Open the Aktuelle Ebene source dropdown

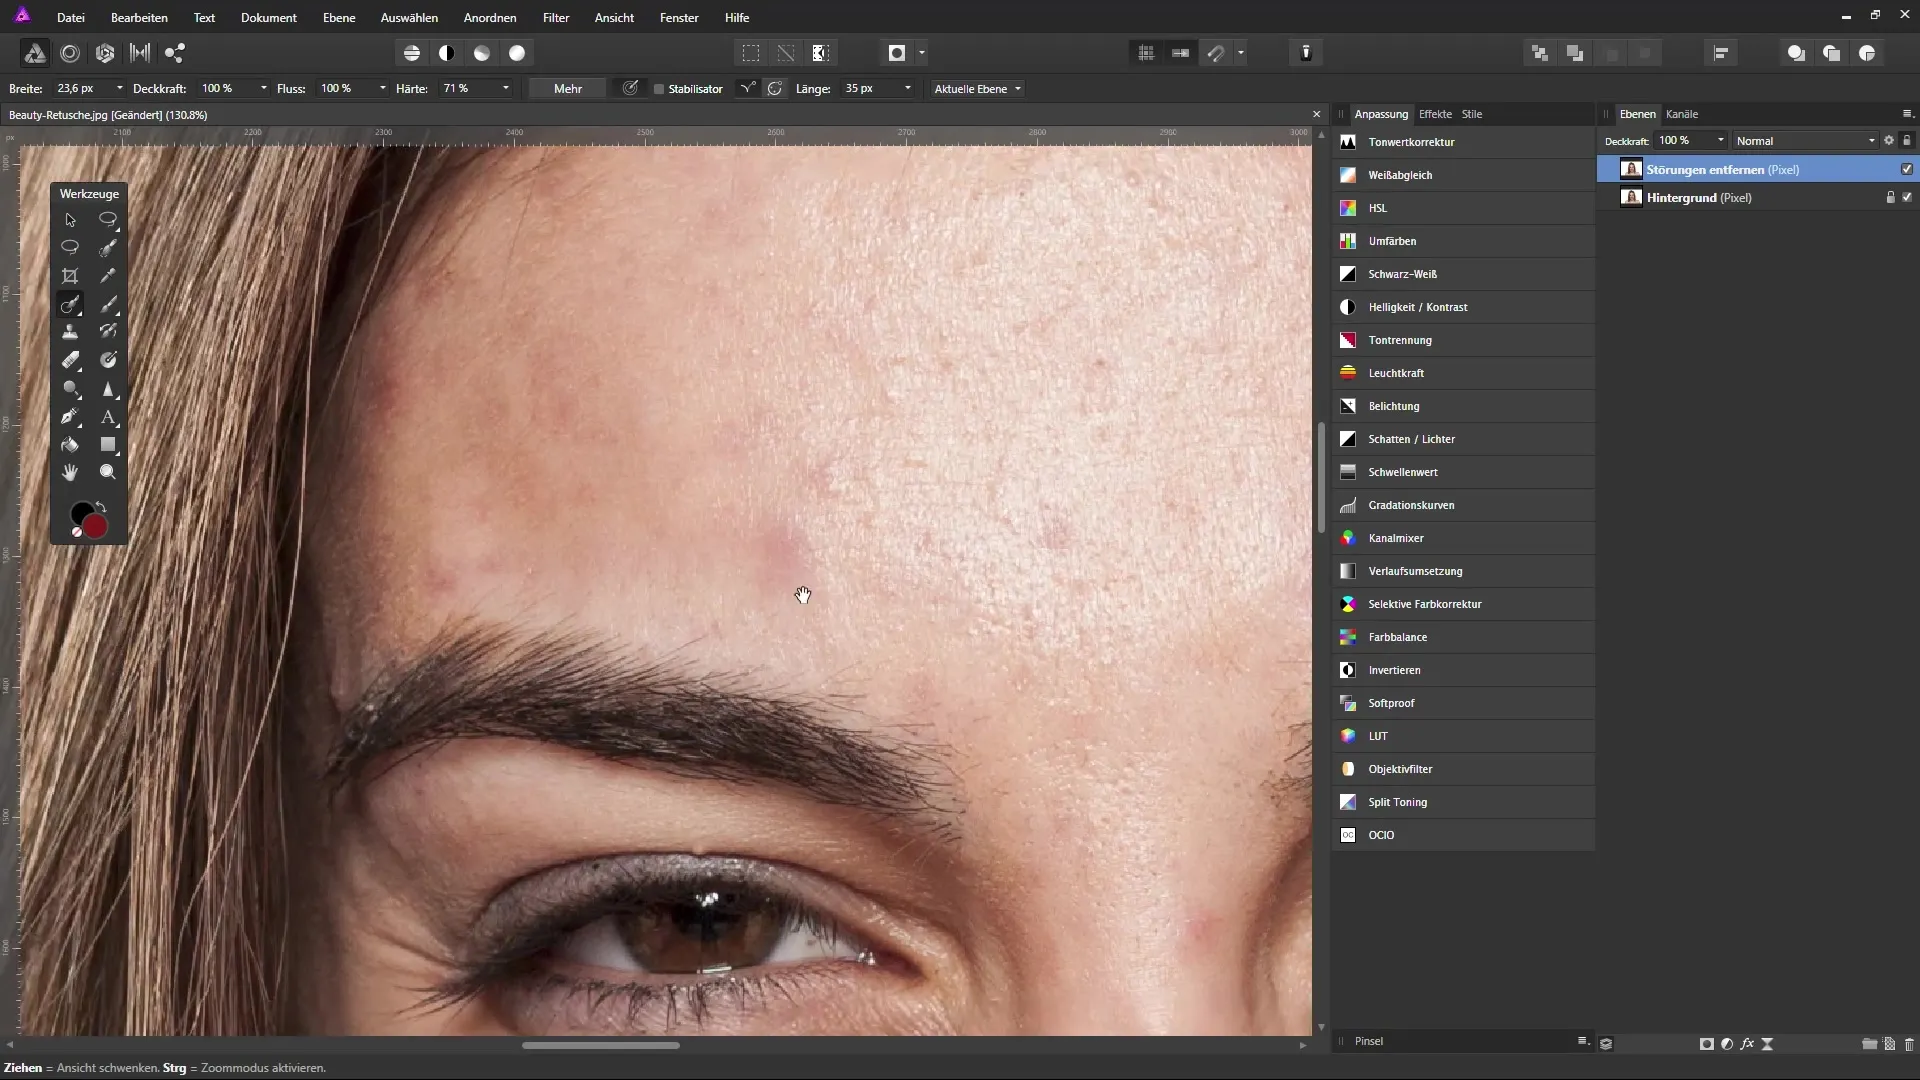click(977, 89)
